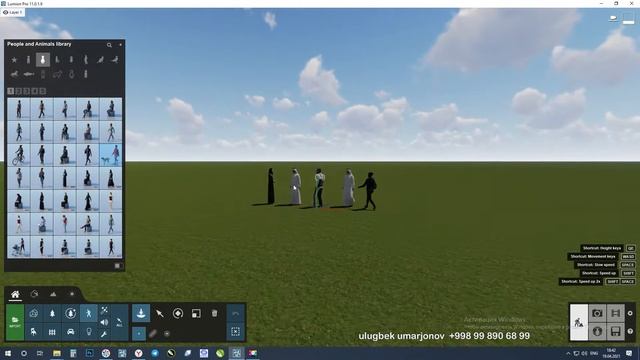This screenshot has height=360, width=640.
Task: Switch to Movie mode film button
Action: click(x=616, y=313)
